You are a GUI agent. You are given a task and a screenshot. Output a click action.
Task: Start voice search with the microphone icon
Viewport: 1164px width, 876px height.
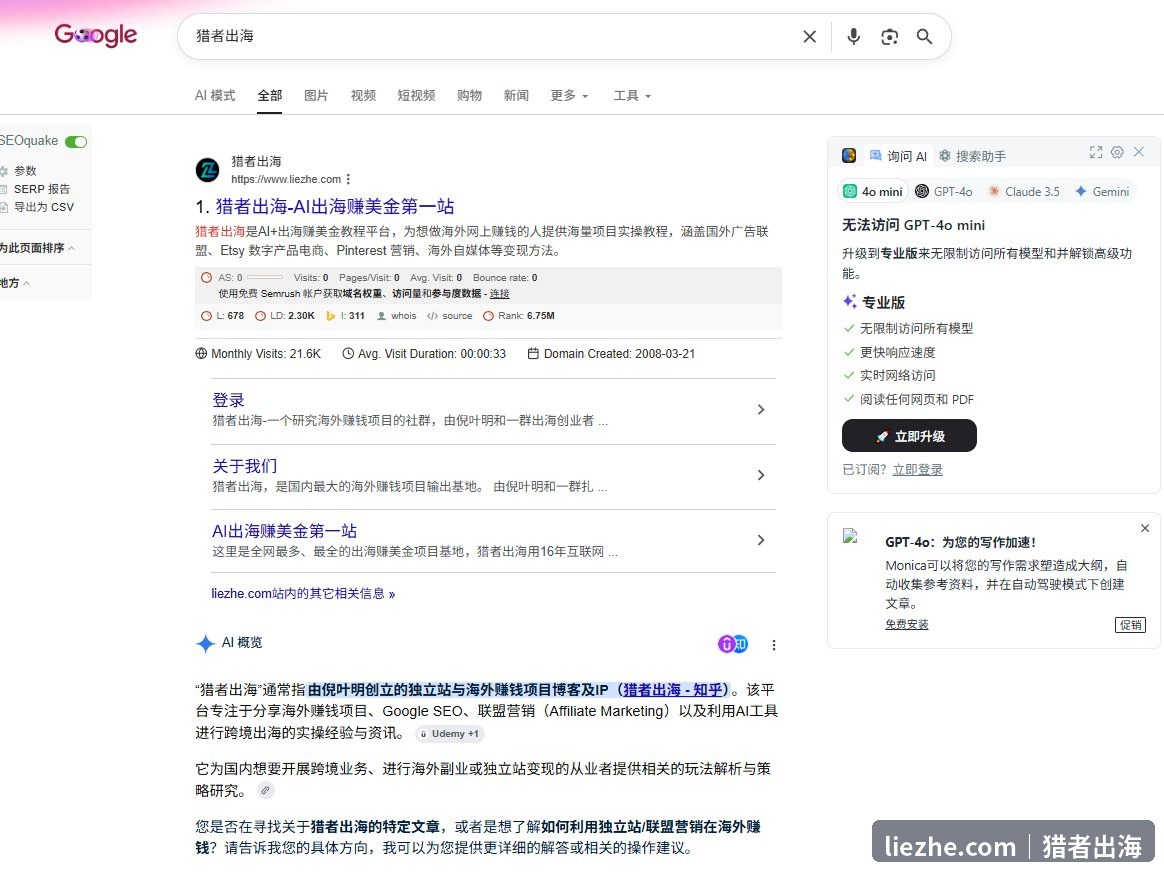click(x=854, y=36)
